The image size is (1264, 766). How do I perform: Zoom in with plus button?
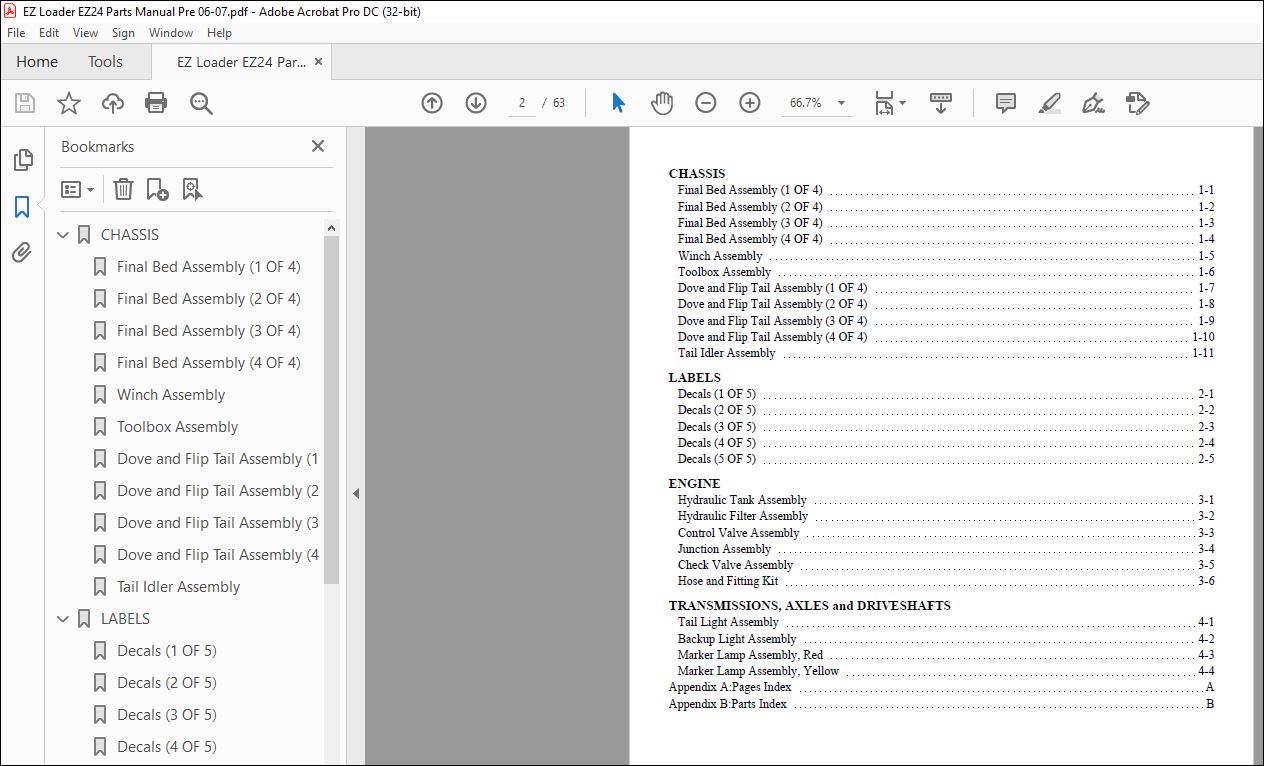pyautogui.click(x=750, y=103)
